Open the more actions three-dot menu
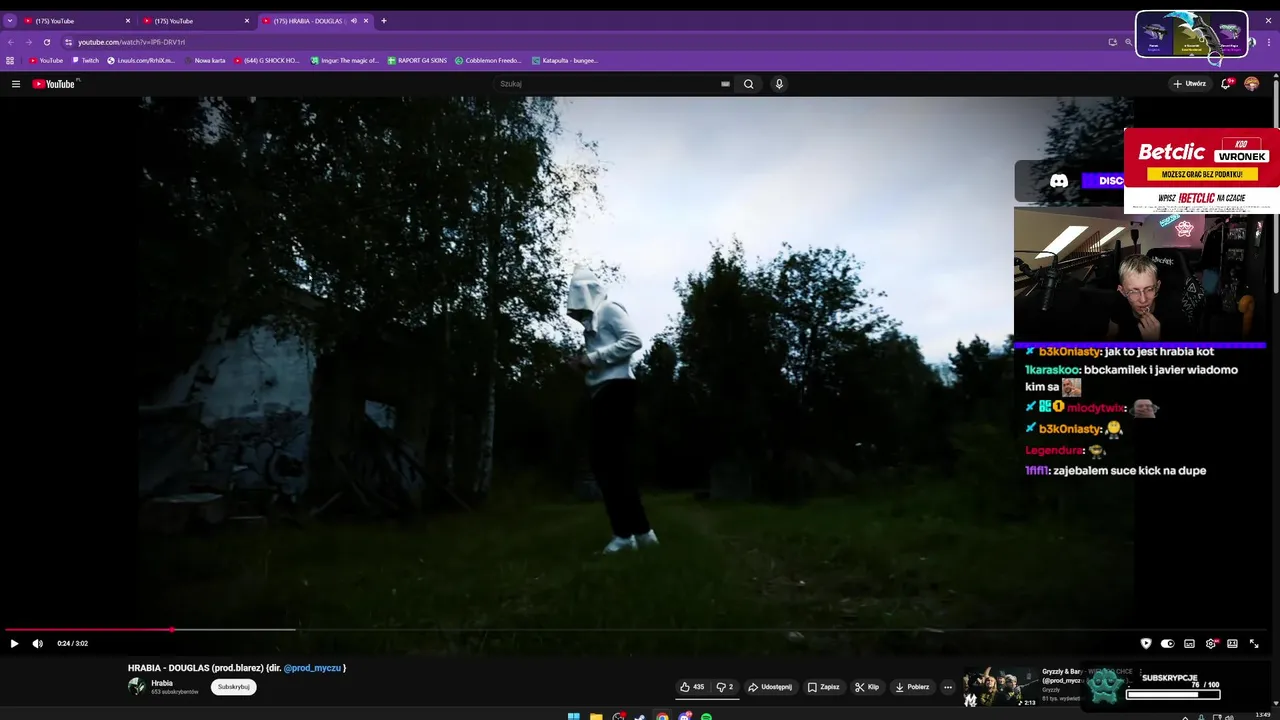This screenshot has width=1280, height=720. 948,687
